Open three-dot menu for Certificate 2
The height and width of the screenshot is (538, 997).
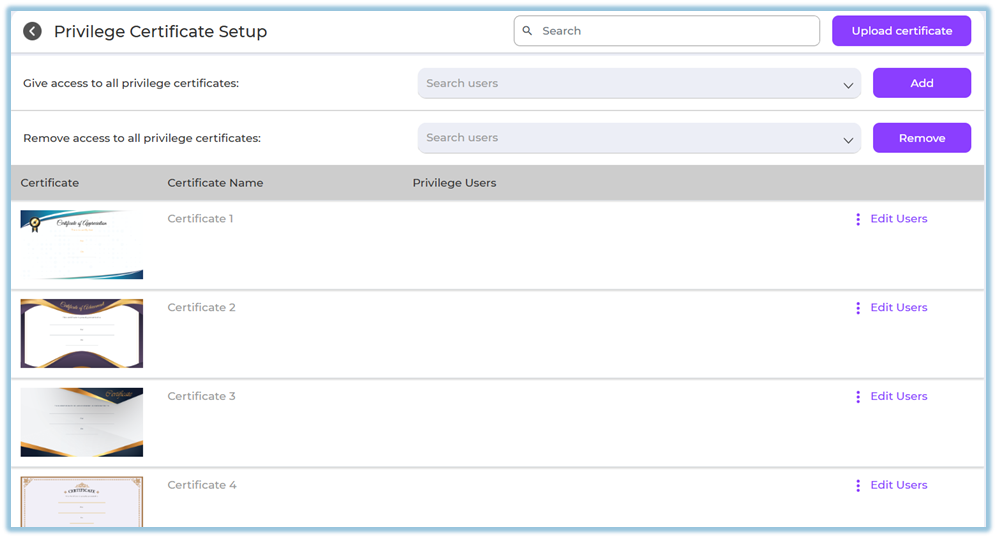point(858,308)
